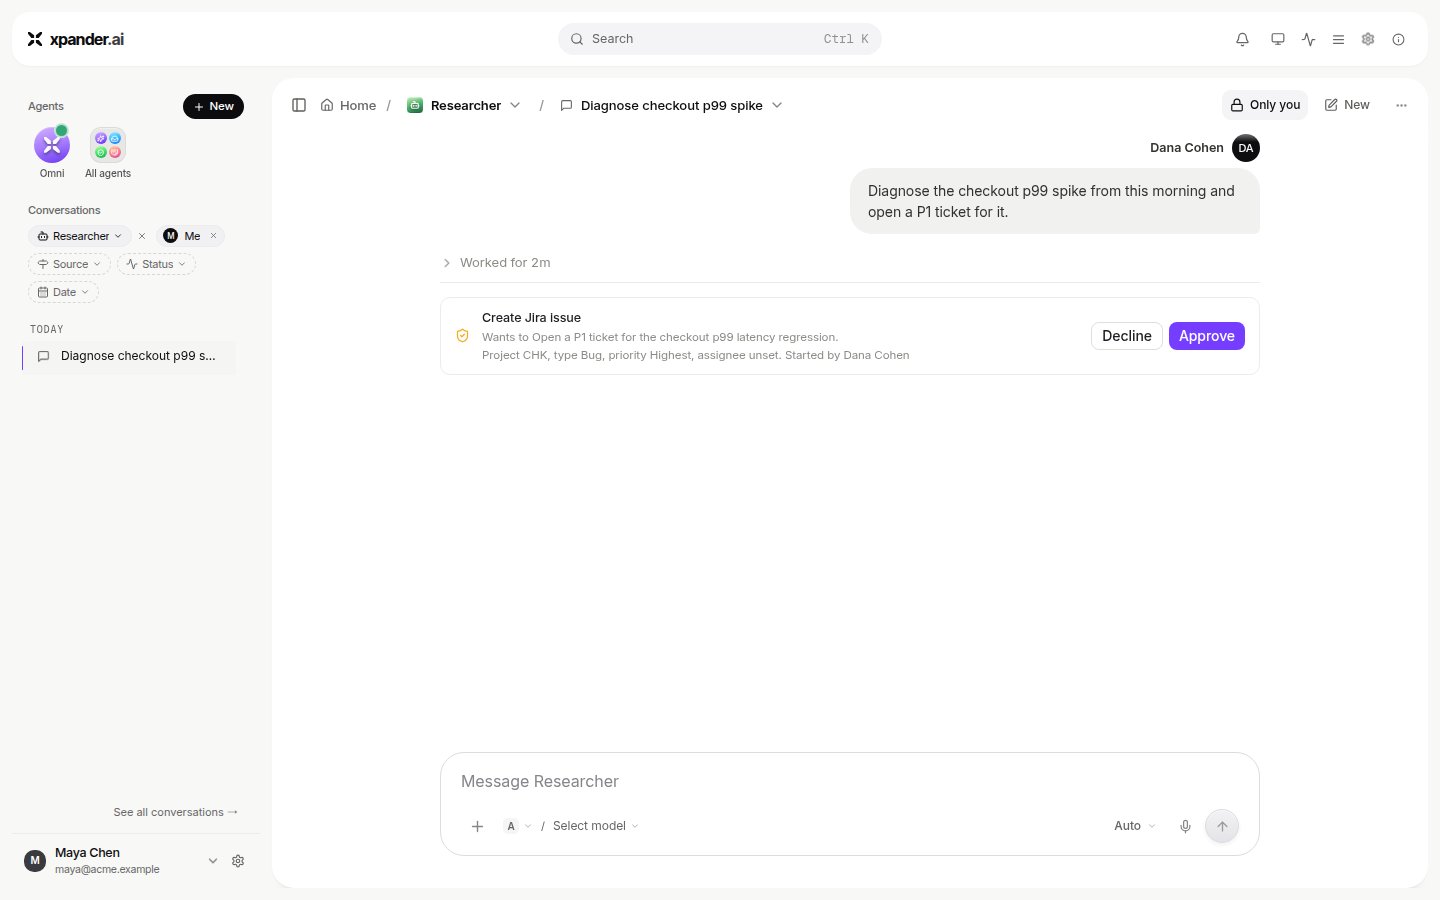Expand the Worked for 2m section
Screen dimensions: 1440x900
[496, 263]
